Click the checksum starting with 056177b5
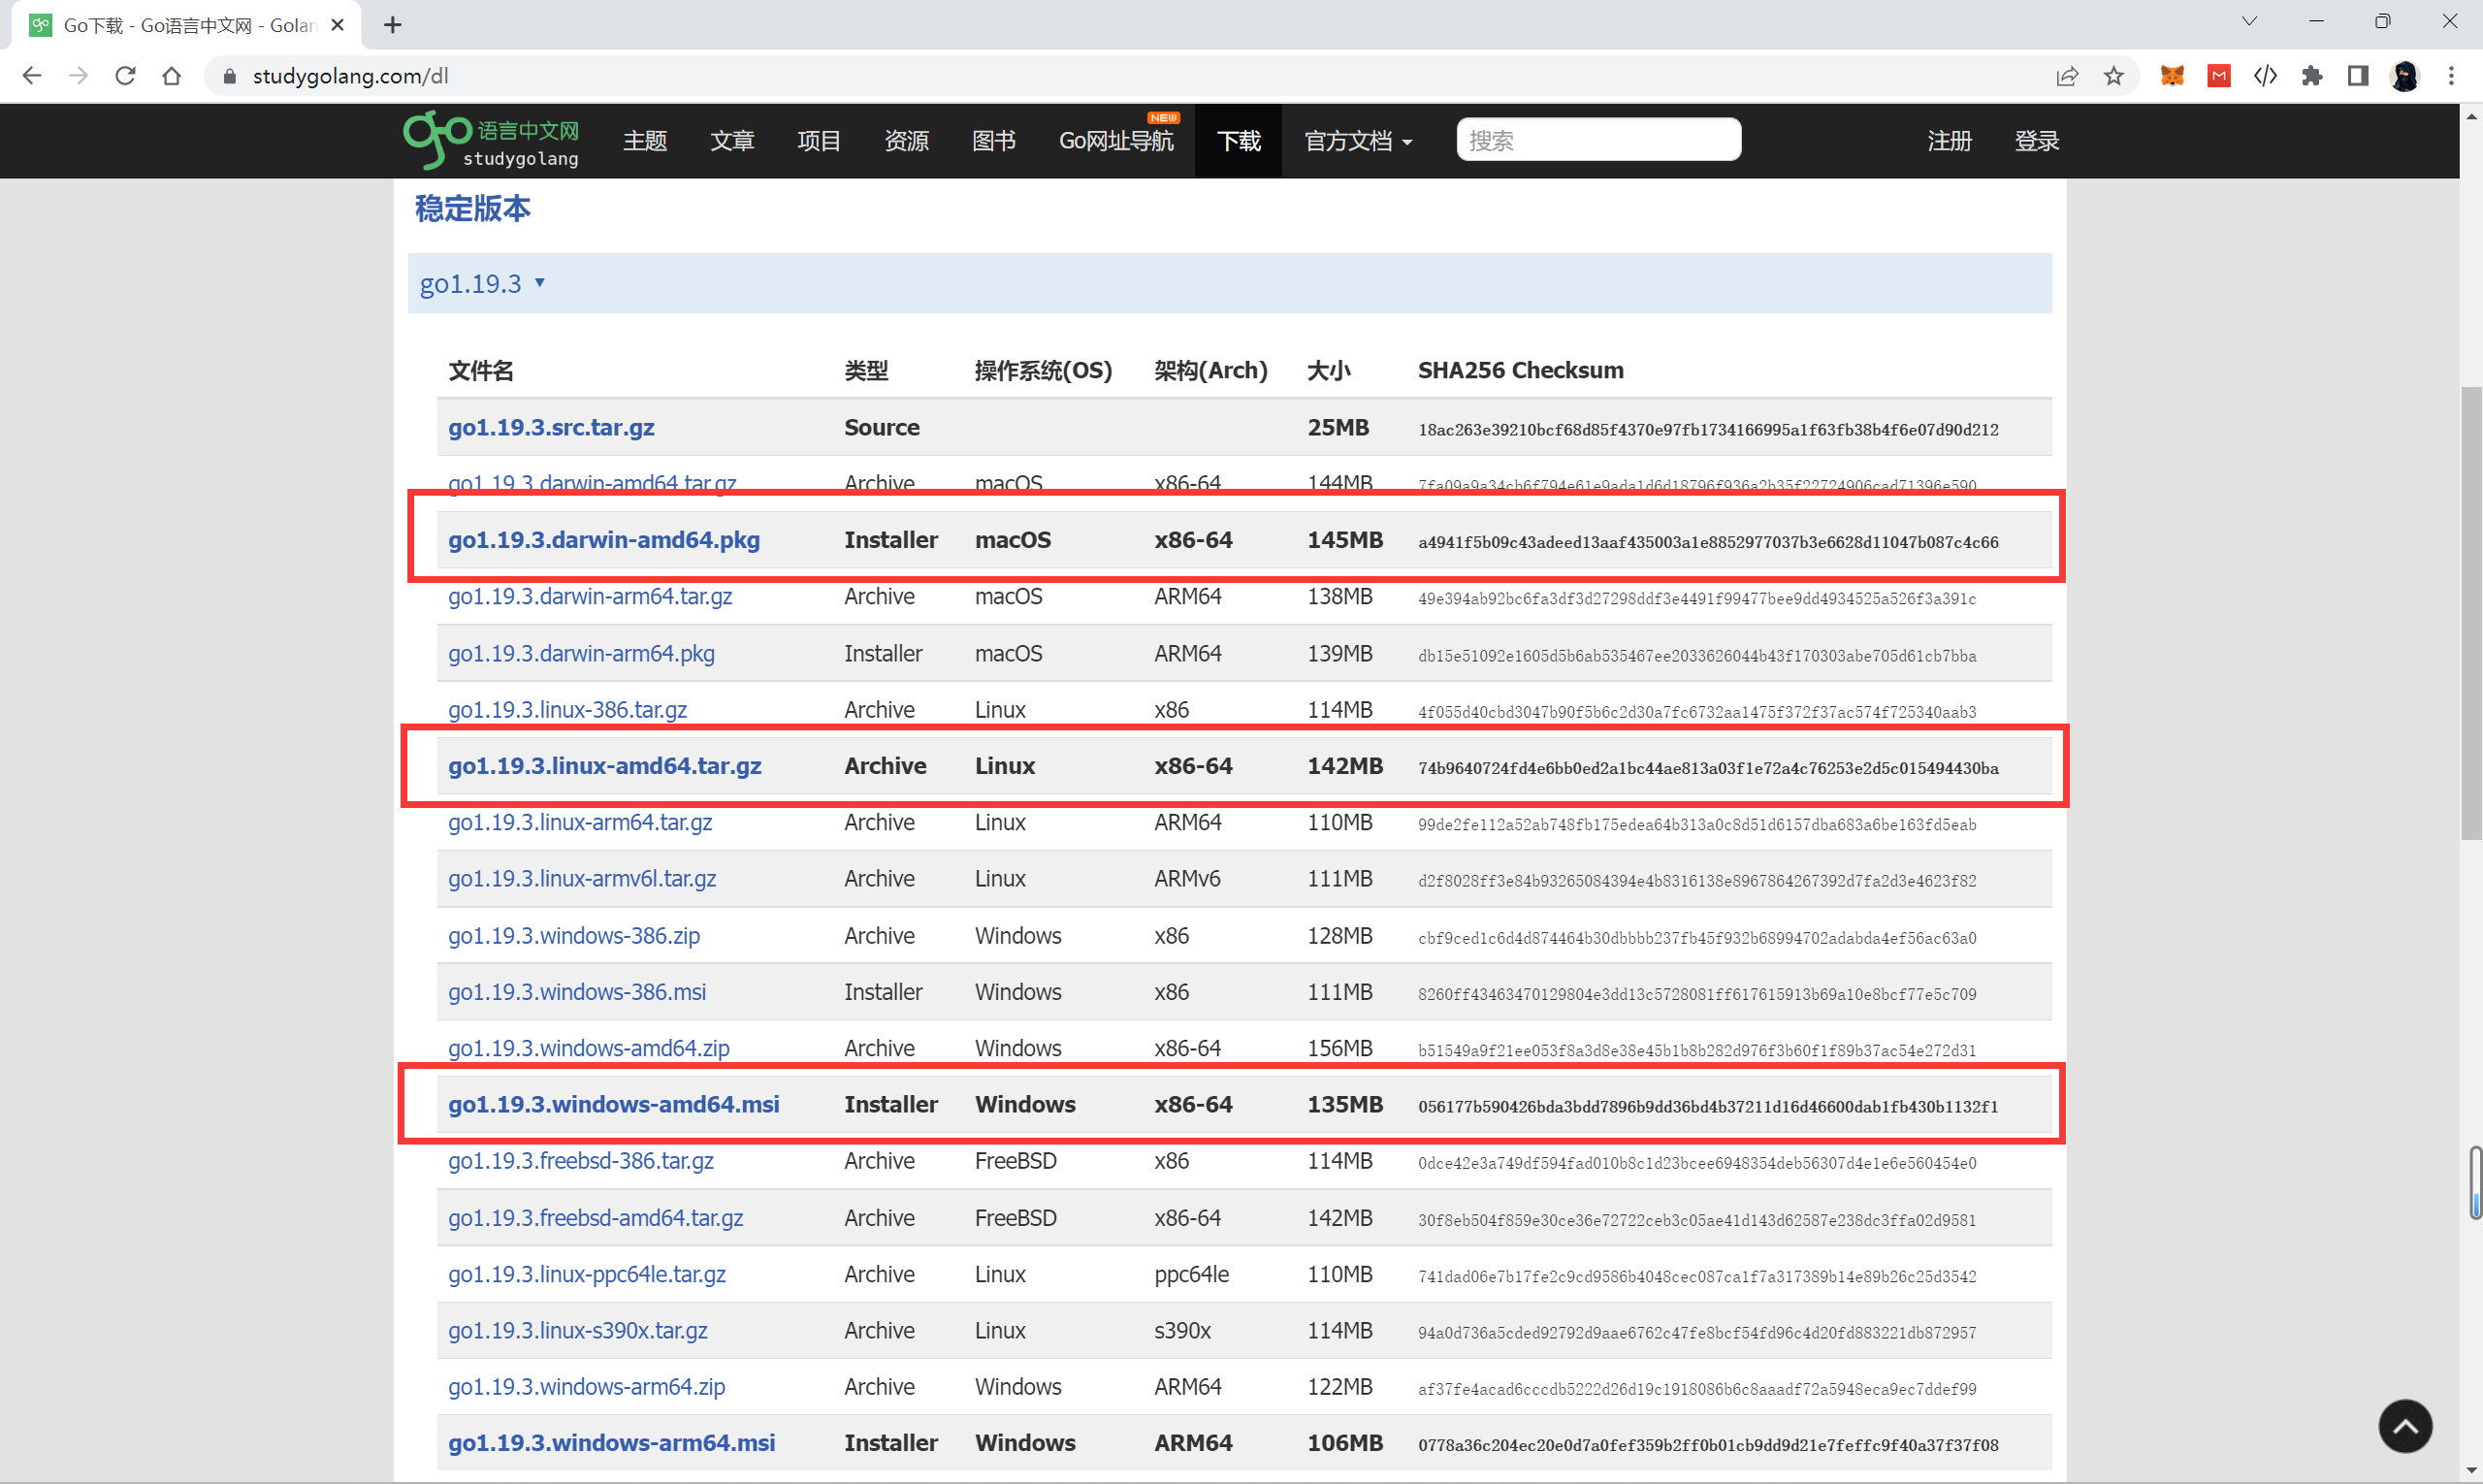The width and height of the screenshot is (2483, 1484). click(1708, 1107)
